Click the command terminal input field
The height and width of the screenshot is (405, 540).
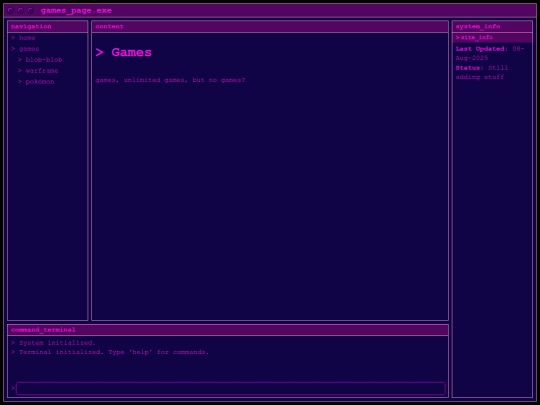click(231, 388)
